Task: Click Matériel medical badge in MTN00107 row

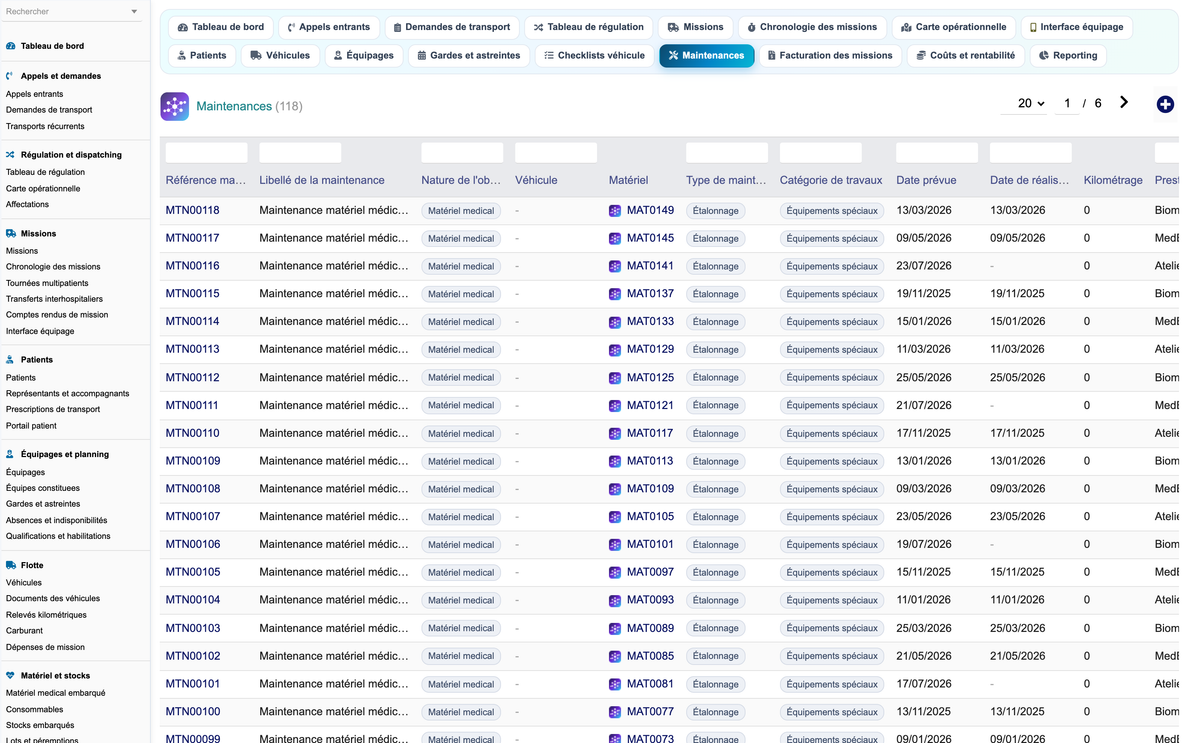Action: (x=461, y=517)
